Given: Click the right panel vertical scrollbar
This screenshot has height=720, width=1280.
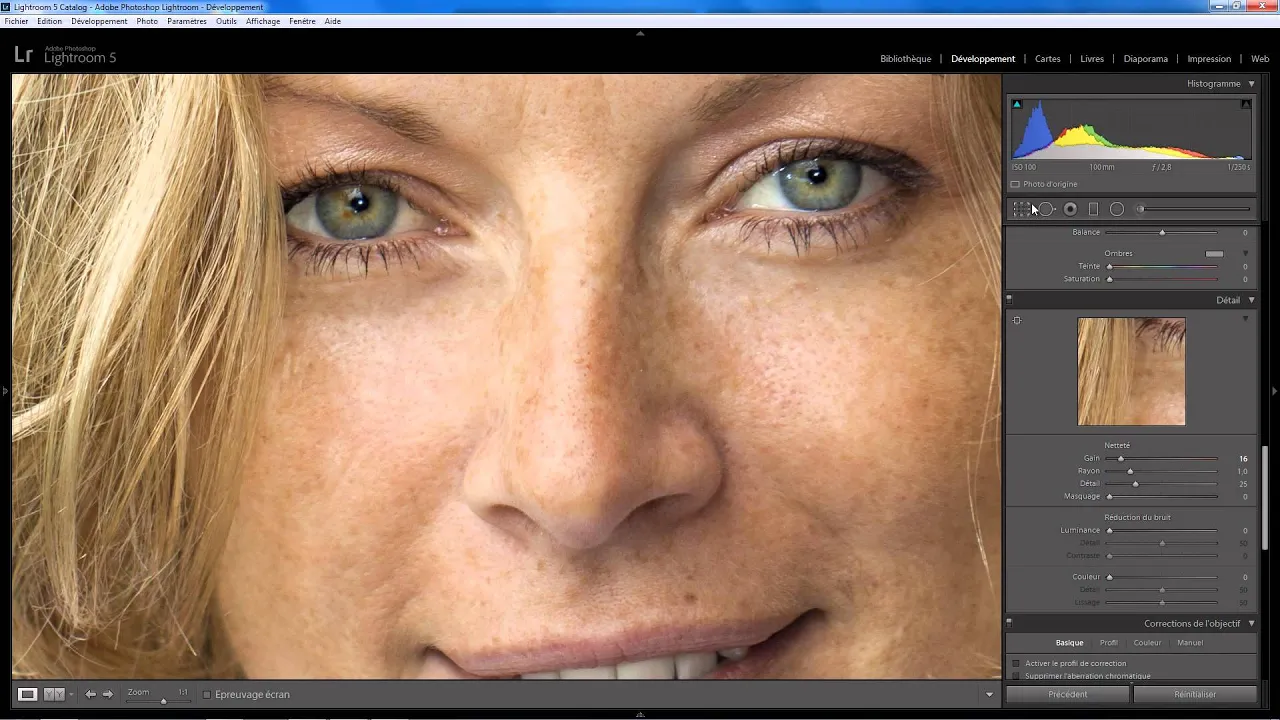Looking at the screenshot, I should (1265, 497).
